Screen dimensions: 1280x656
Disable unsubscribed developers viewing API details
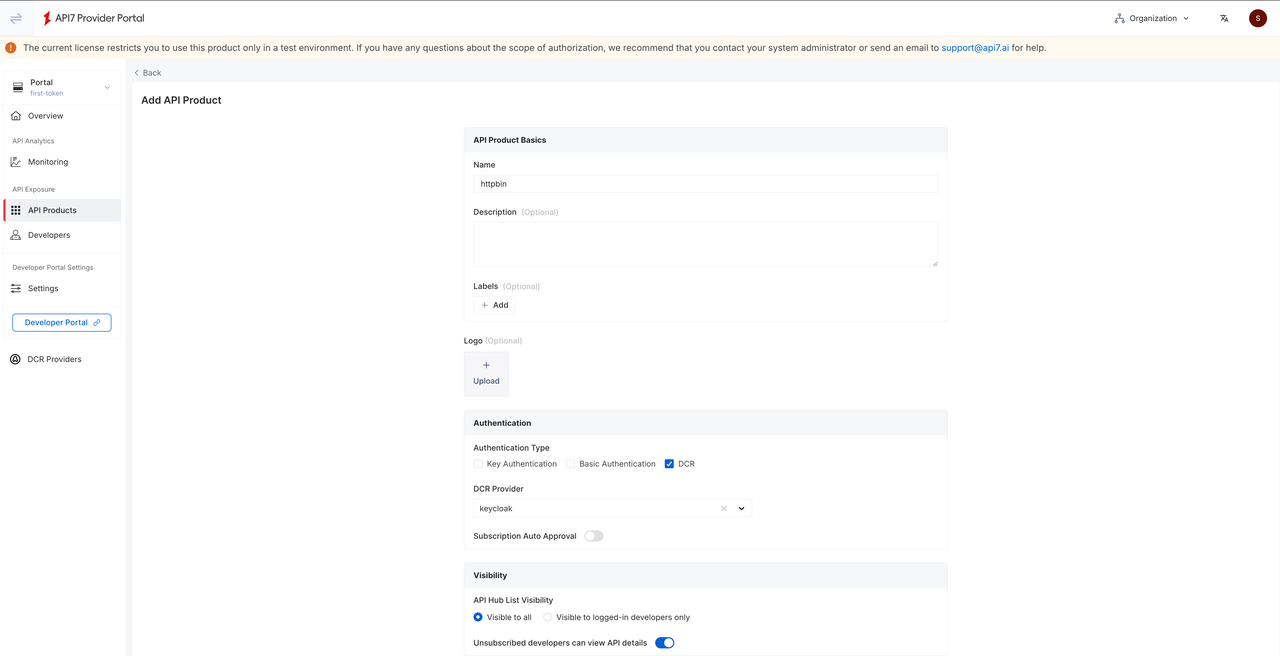click(x=664, y=642)
